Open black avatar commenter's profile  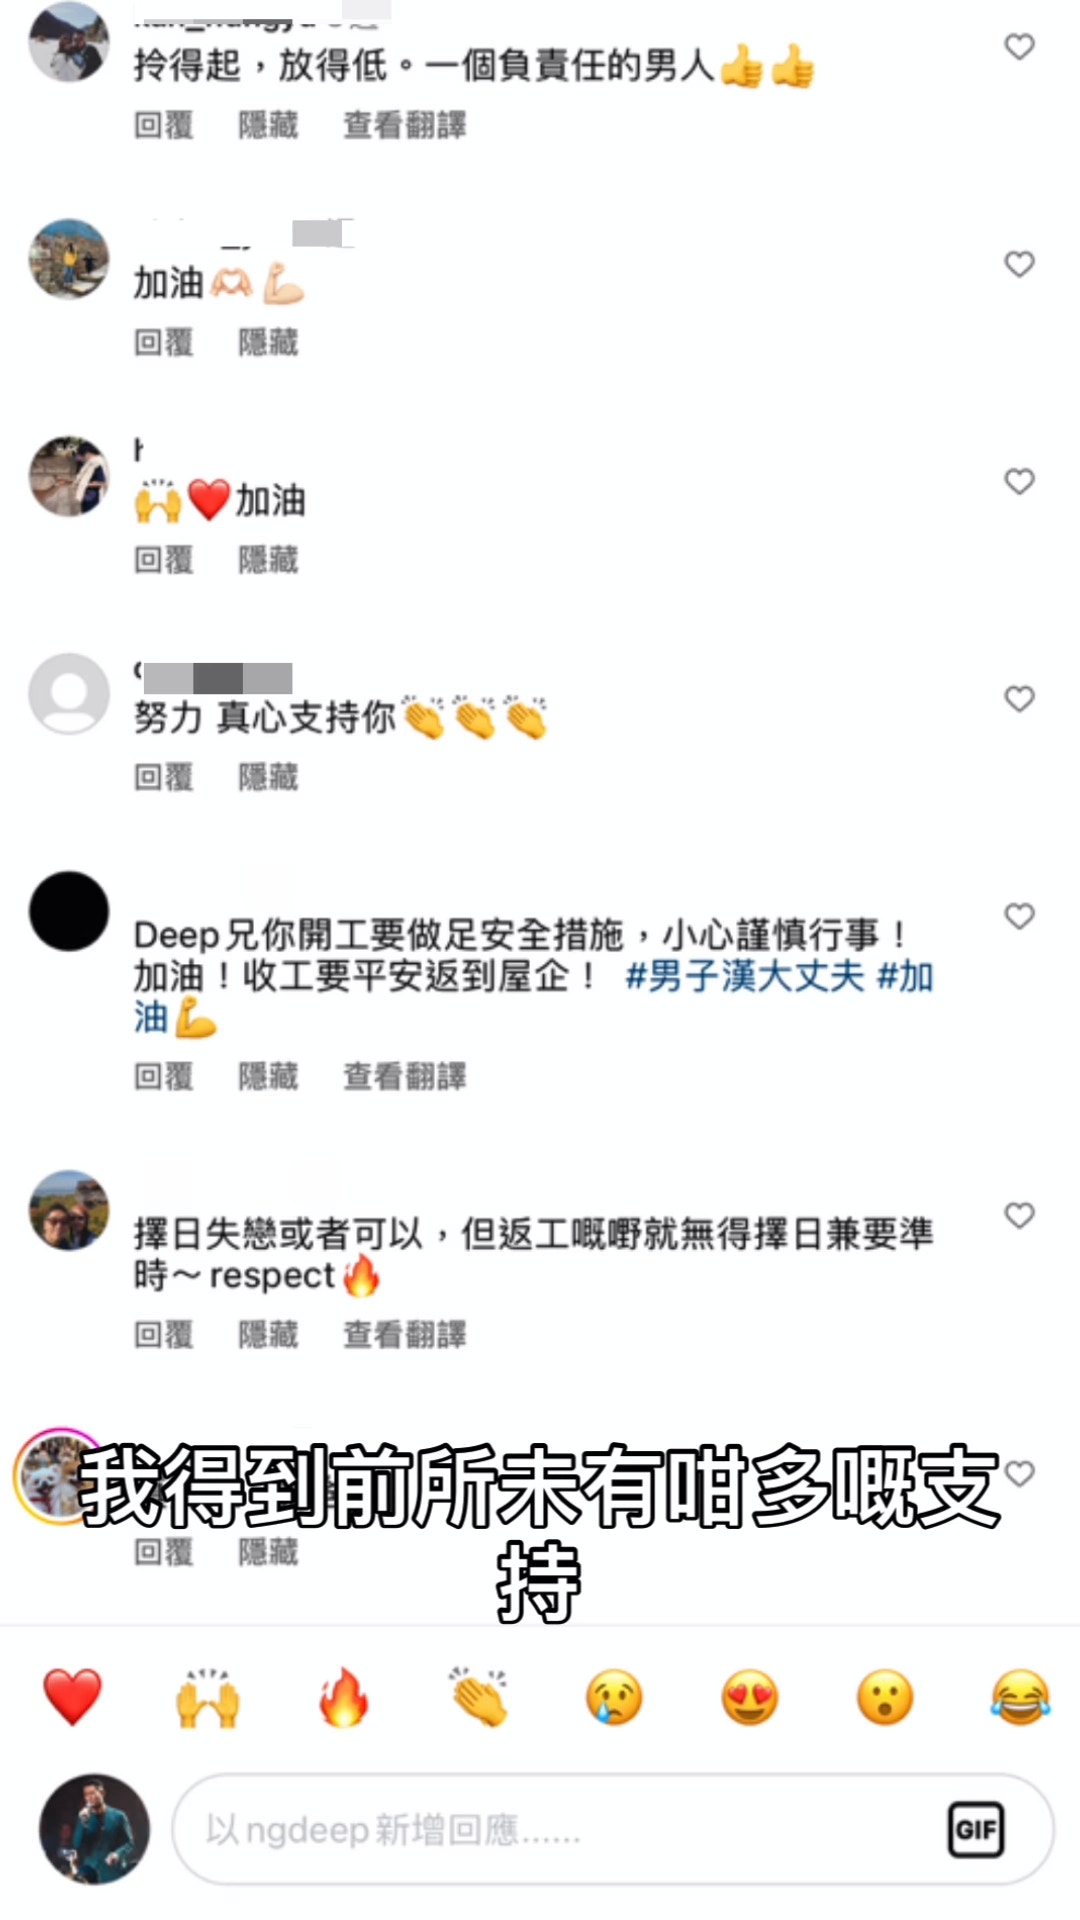point(69,911)
